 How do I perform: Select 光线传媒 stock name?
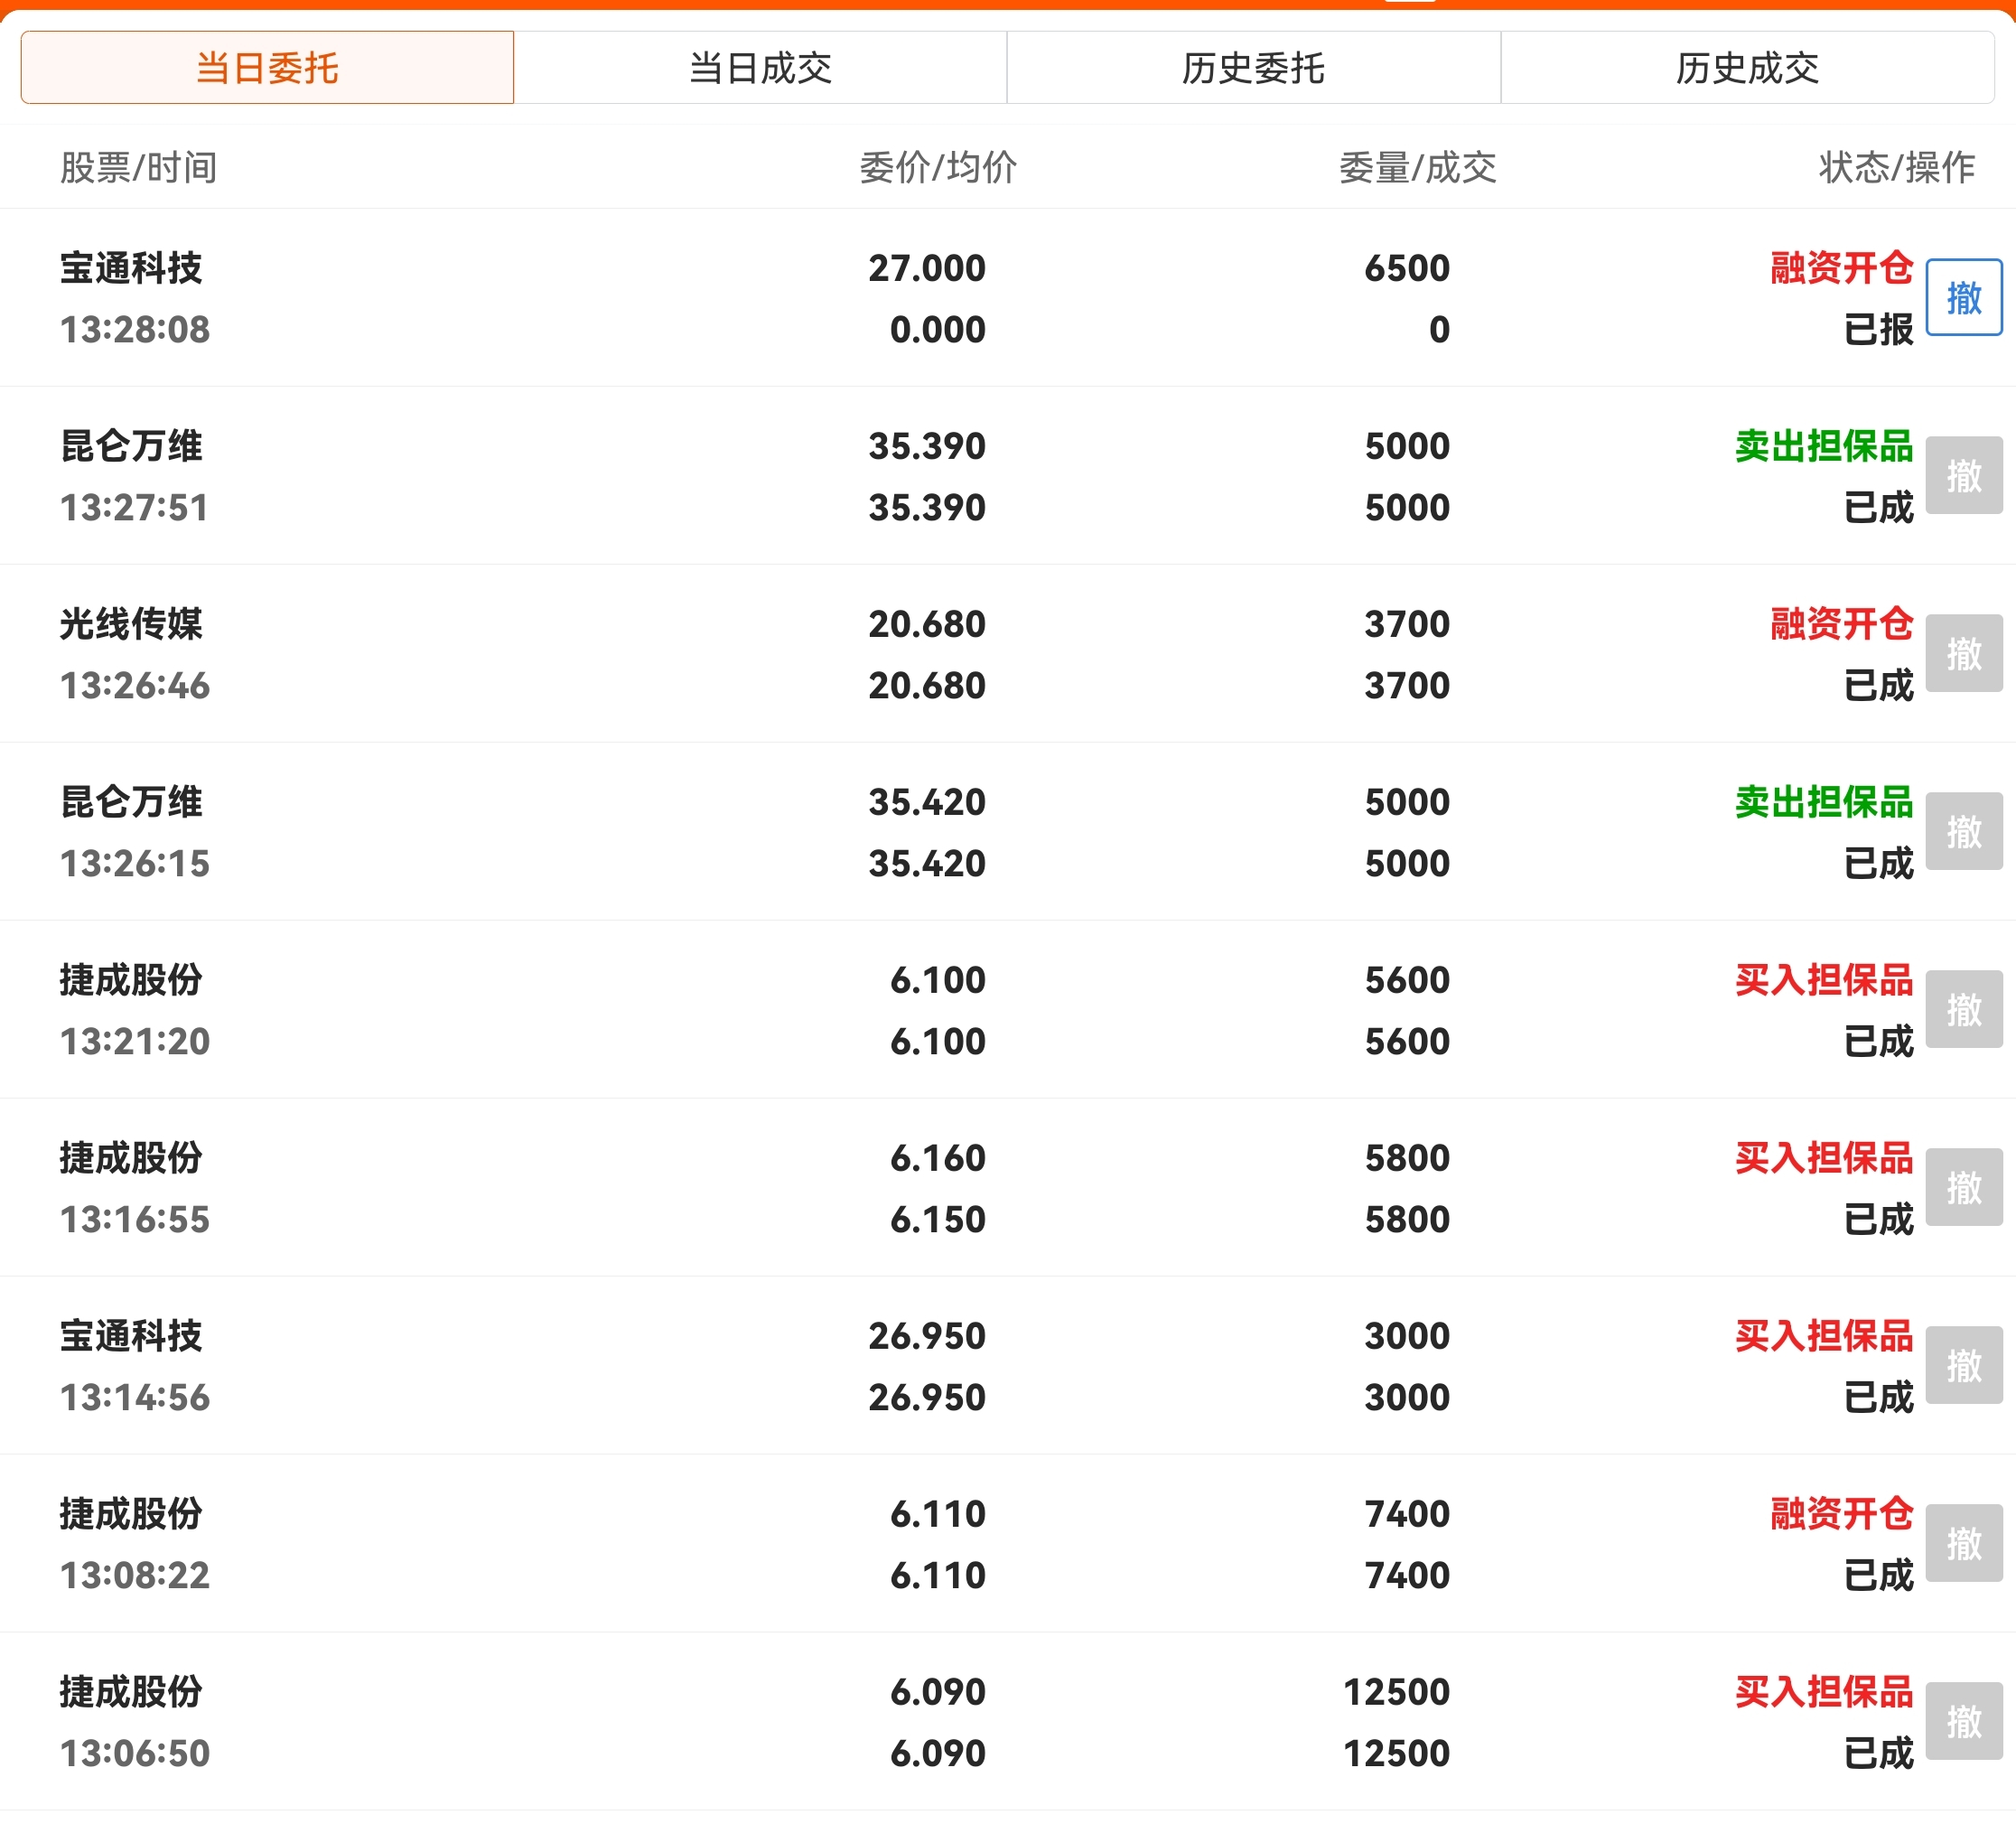(x=131, y=624)
